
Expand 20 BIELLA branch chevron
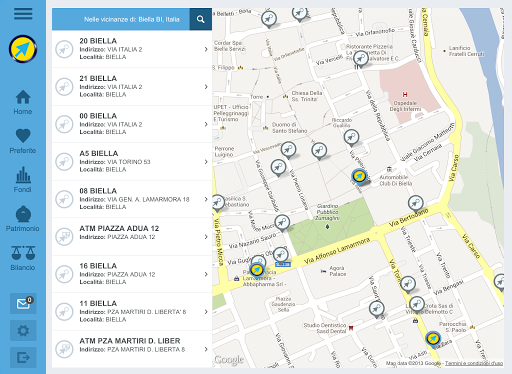tap(206, 49)
